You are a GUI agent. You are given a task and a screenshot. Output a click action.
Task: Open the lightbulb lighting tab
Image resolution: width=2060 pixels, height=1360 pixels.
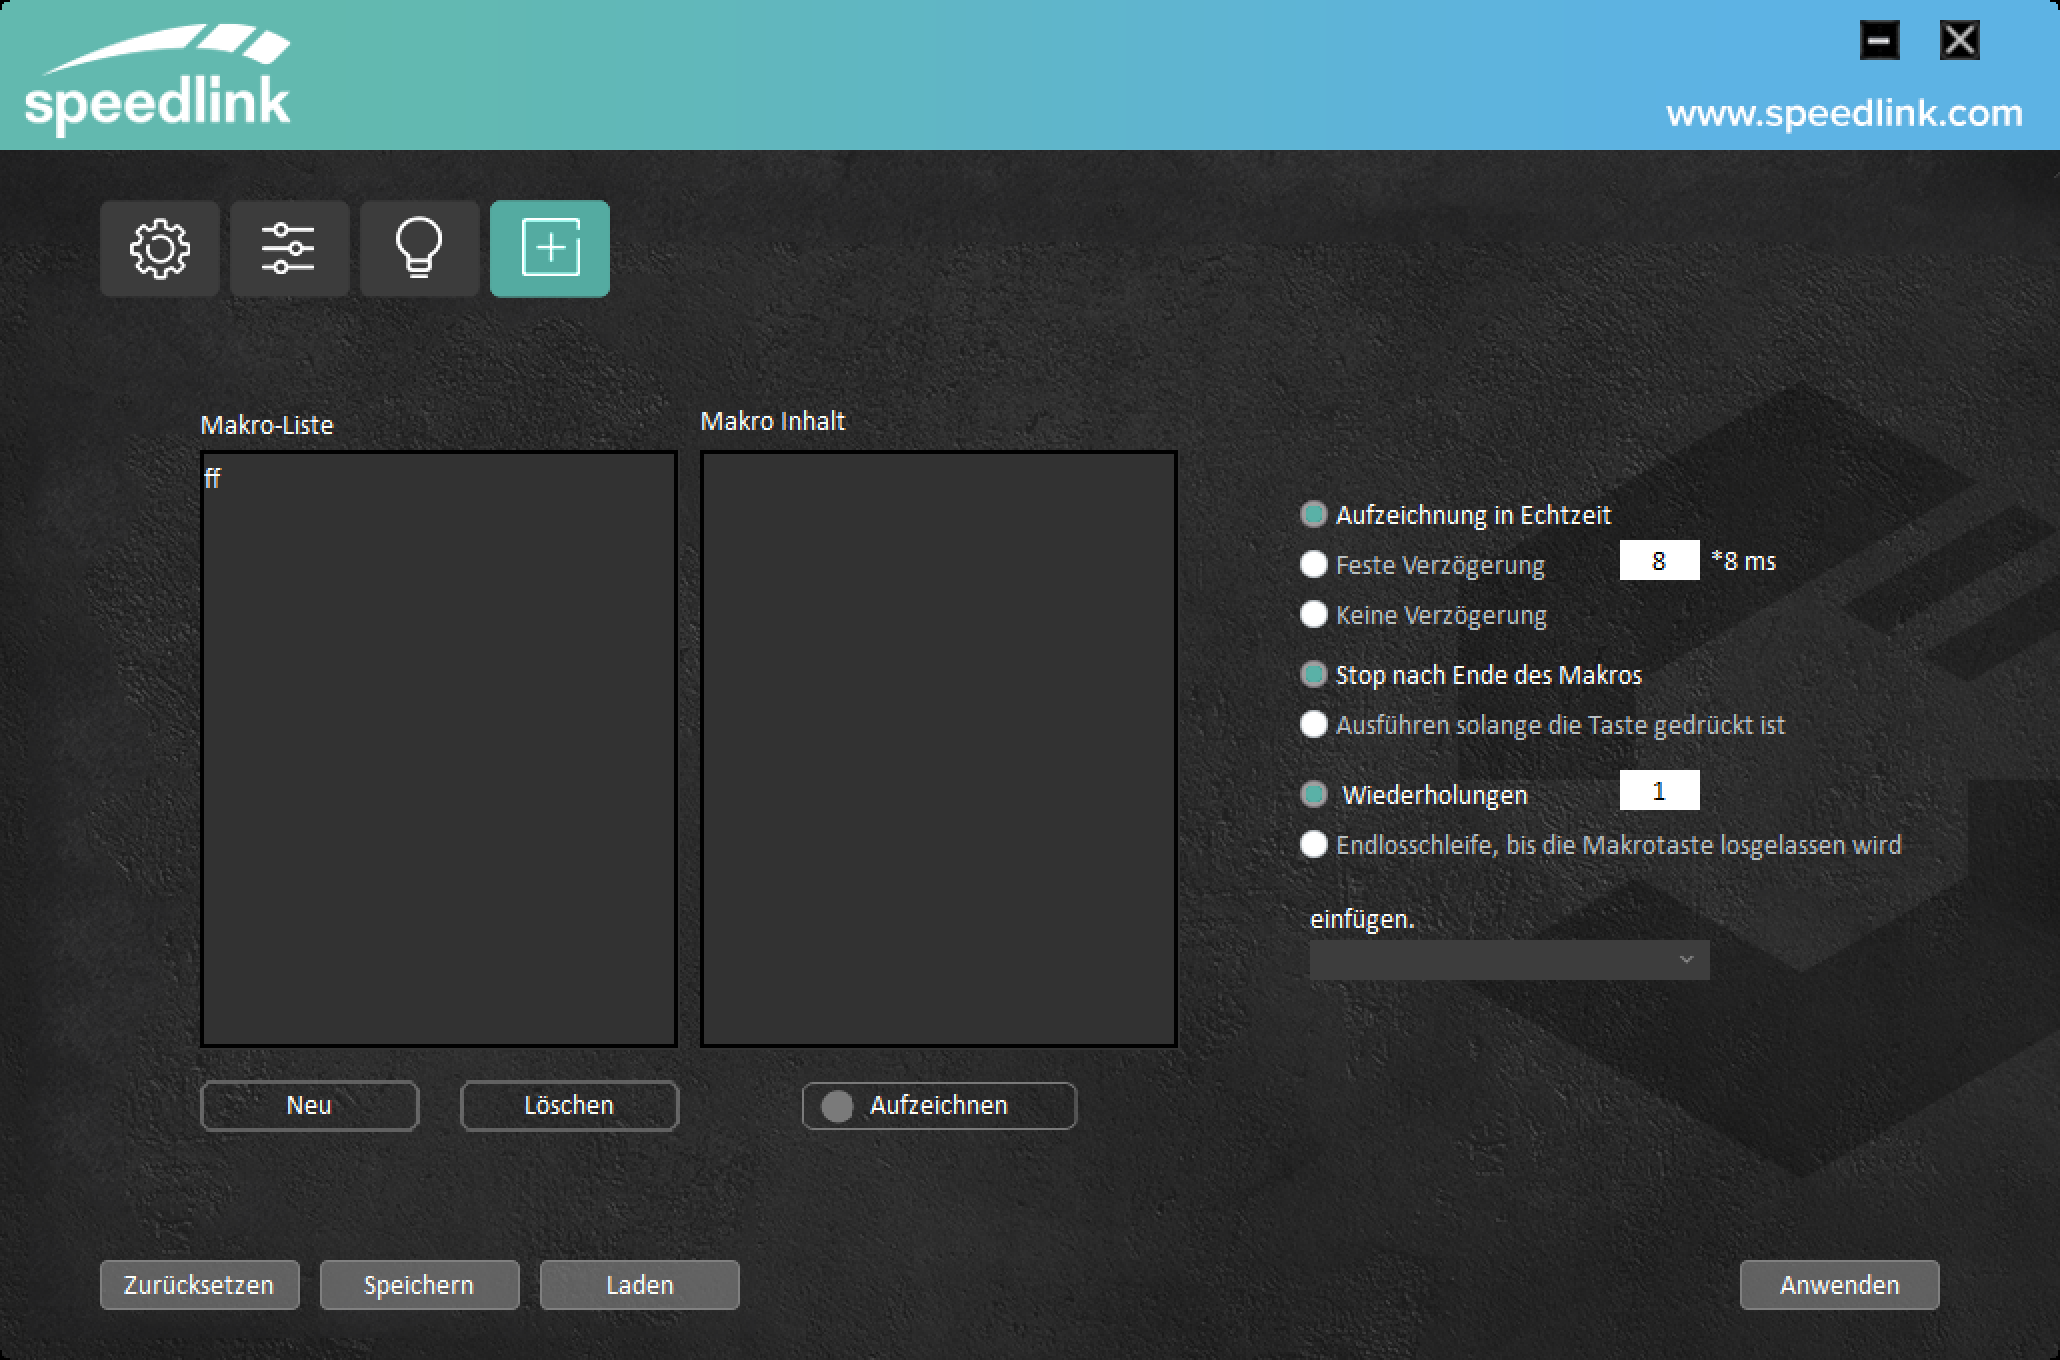(x=419, y=248)
